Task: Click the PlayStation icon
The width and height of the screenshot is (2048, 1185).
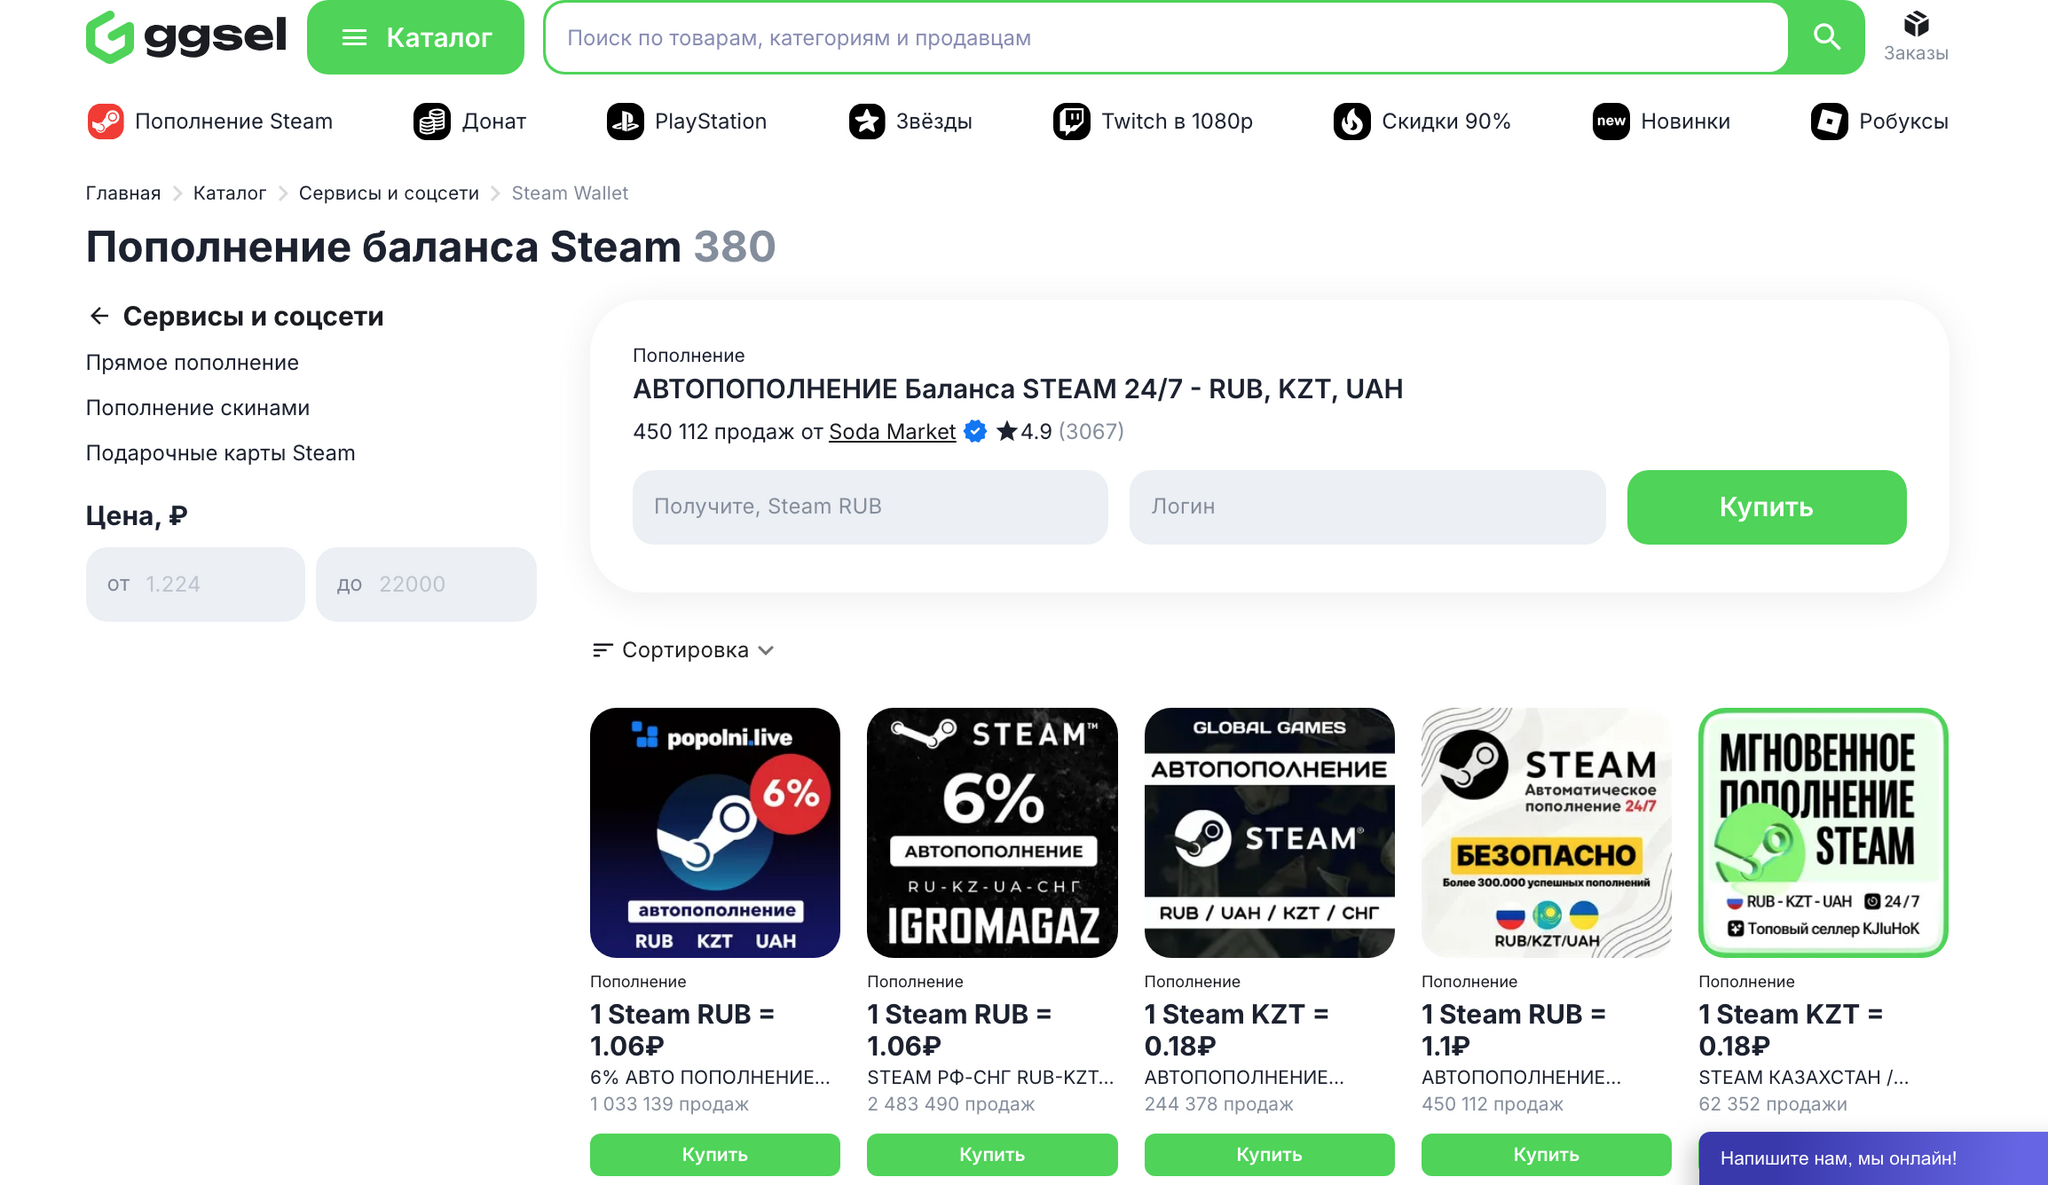Action: point(625,121)
